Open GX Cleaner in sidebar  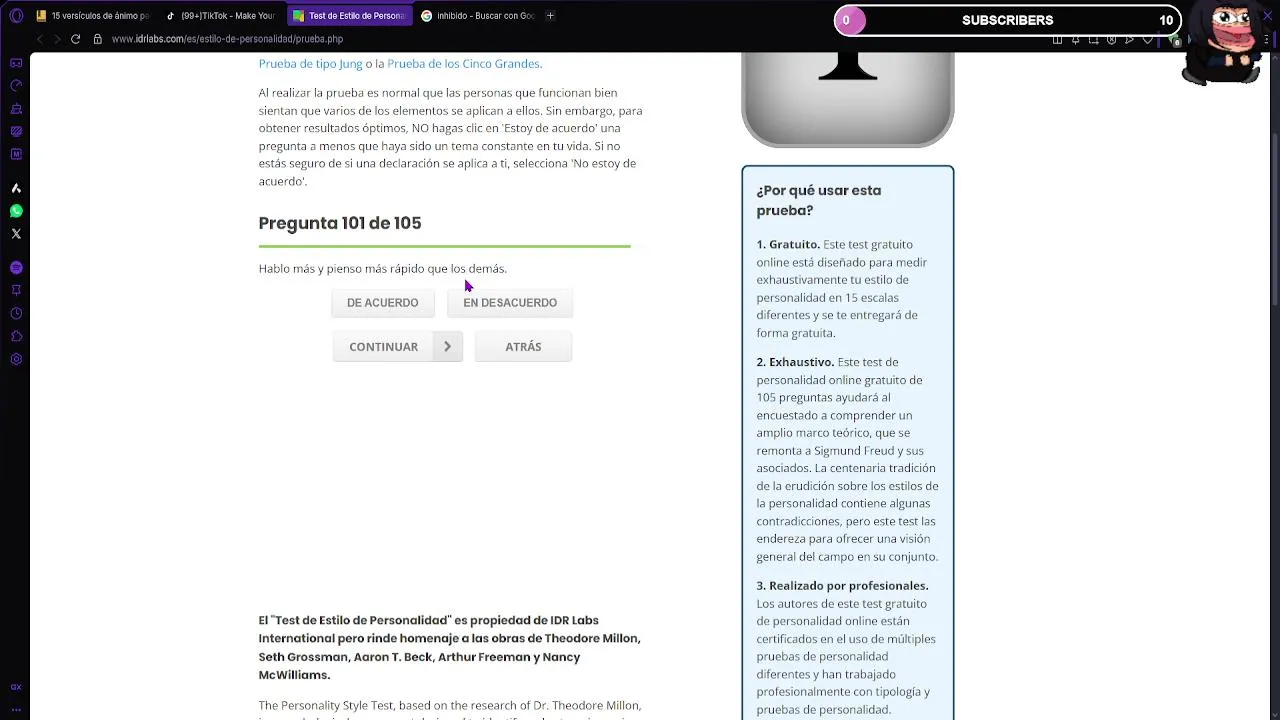16,109
